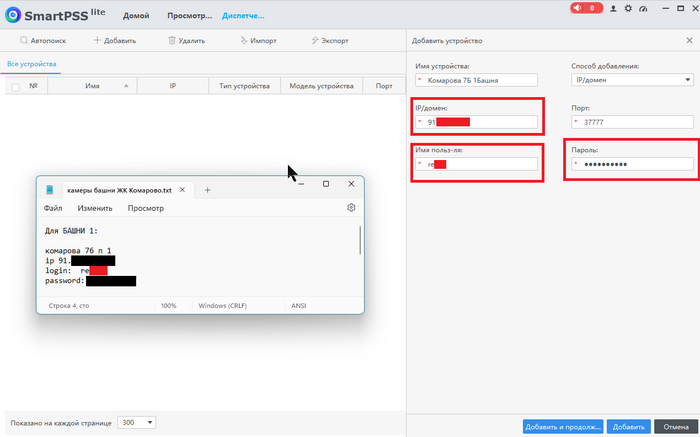Click the red alarm counter icon
Image resolution: width=700 pixels, height=437 pixels.
pyautogui.click(x=586, y=8)
